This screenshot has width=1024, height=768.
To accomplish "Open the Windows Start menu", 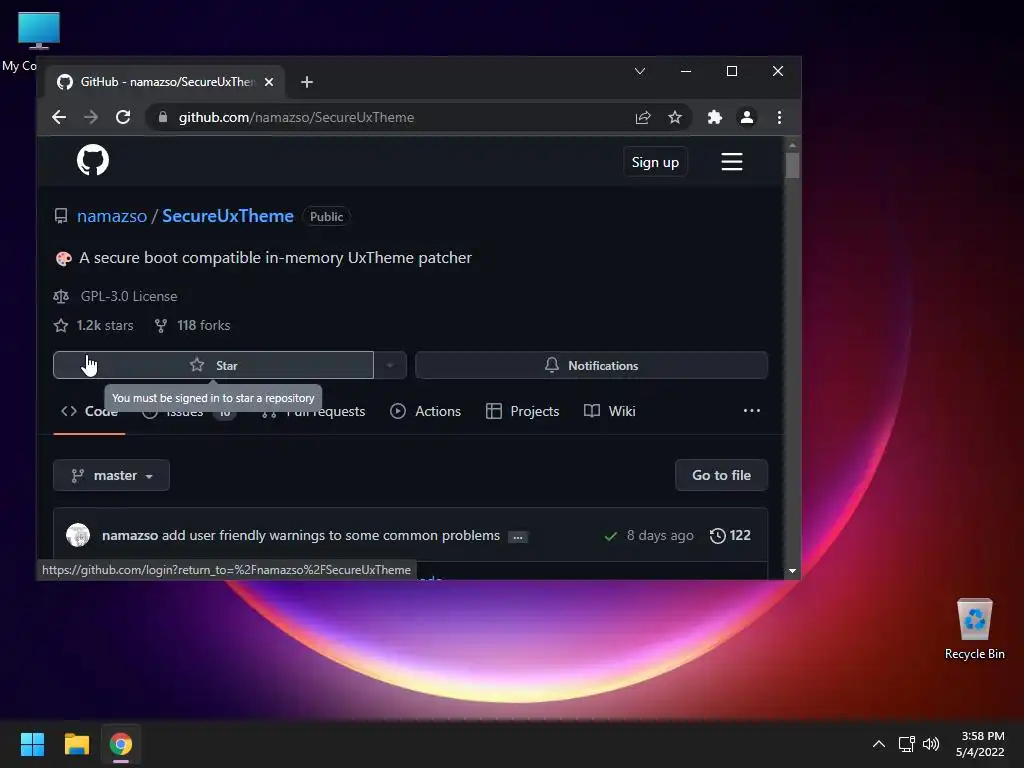I will tap(32, 744).
